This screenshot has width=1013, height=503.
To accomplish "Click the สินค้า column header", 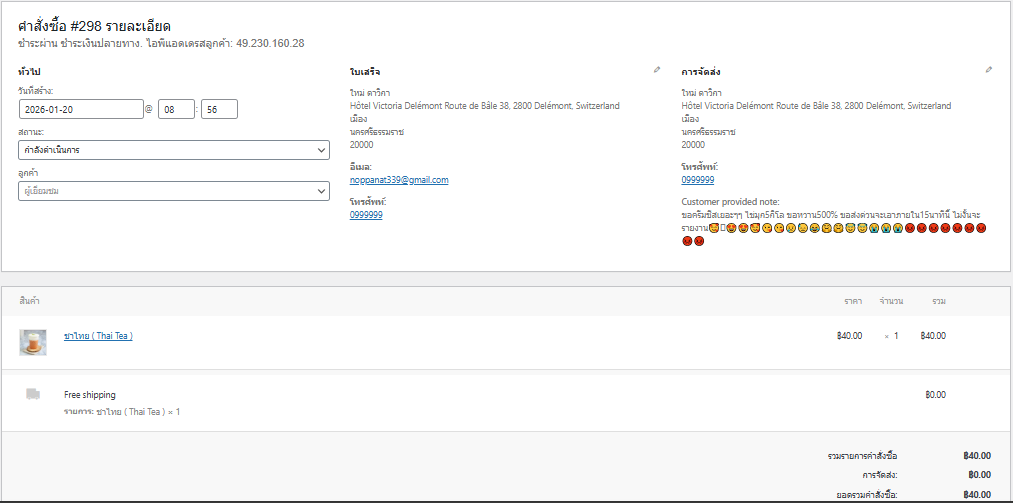I will [29, 301].
